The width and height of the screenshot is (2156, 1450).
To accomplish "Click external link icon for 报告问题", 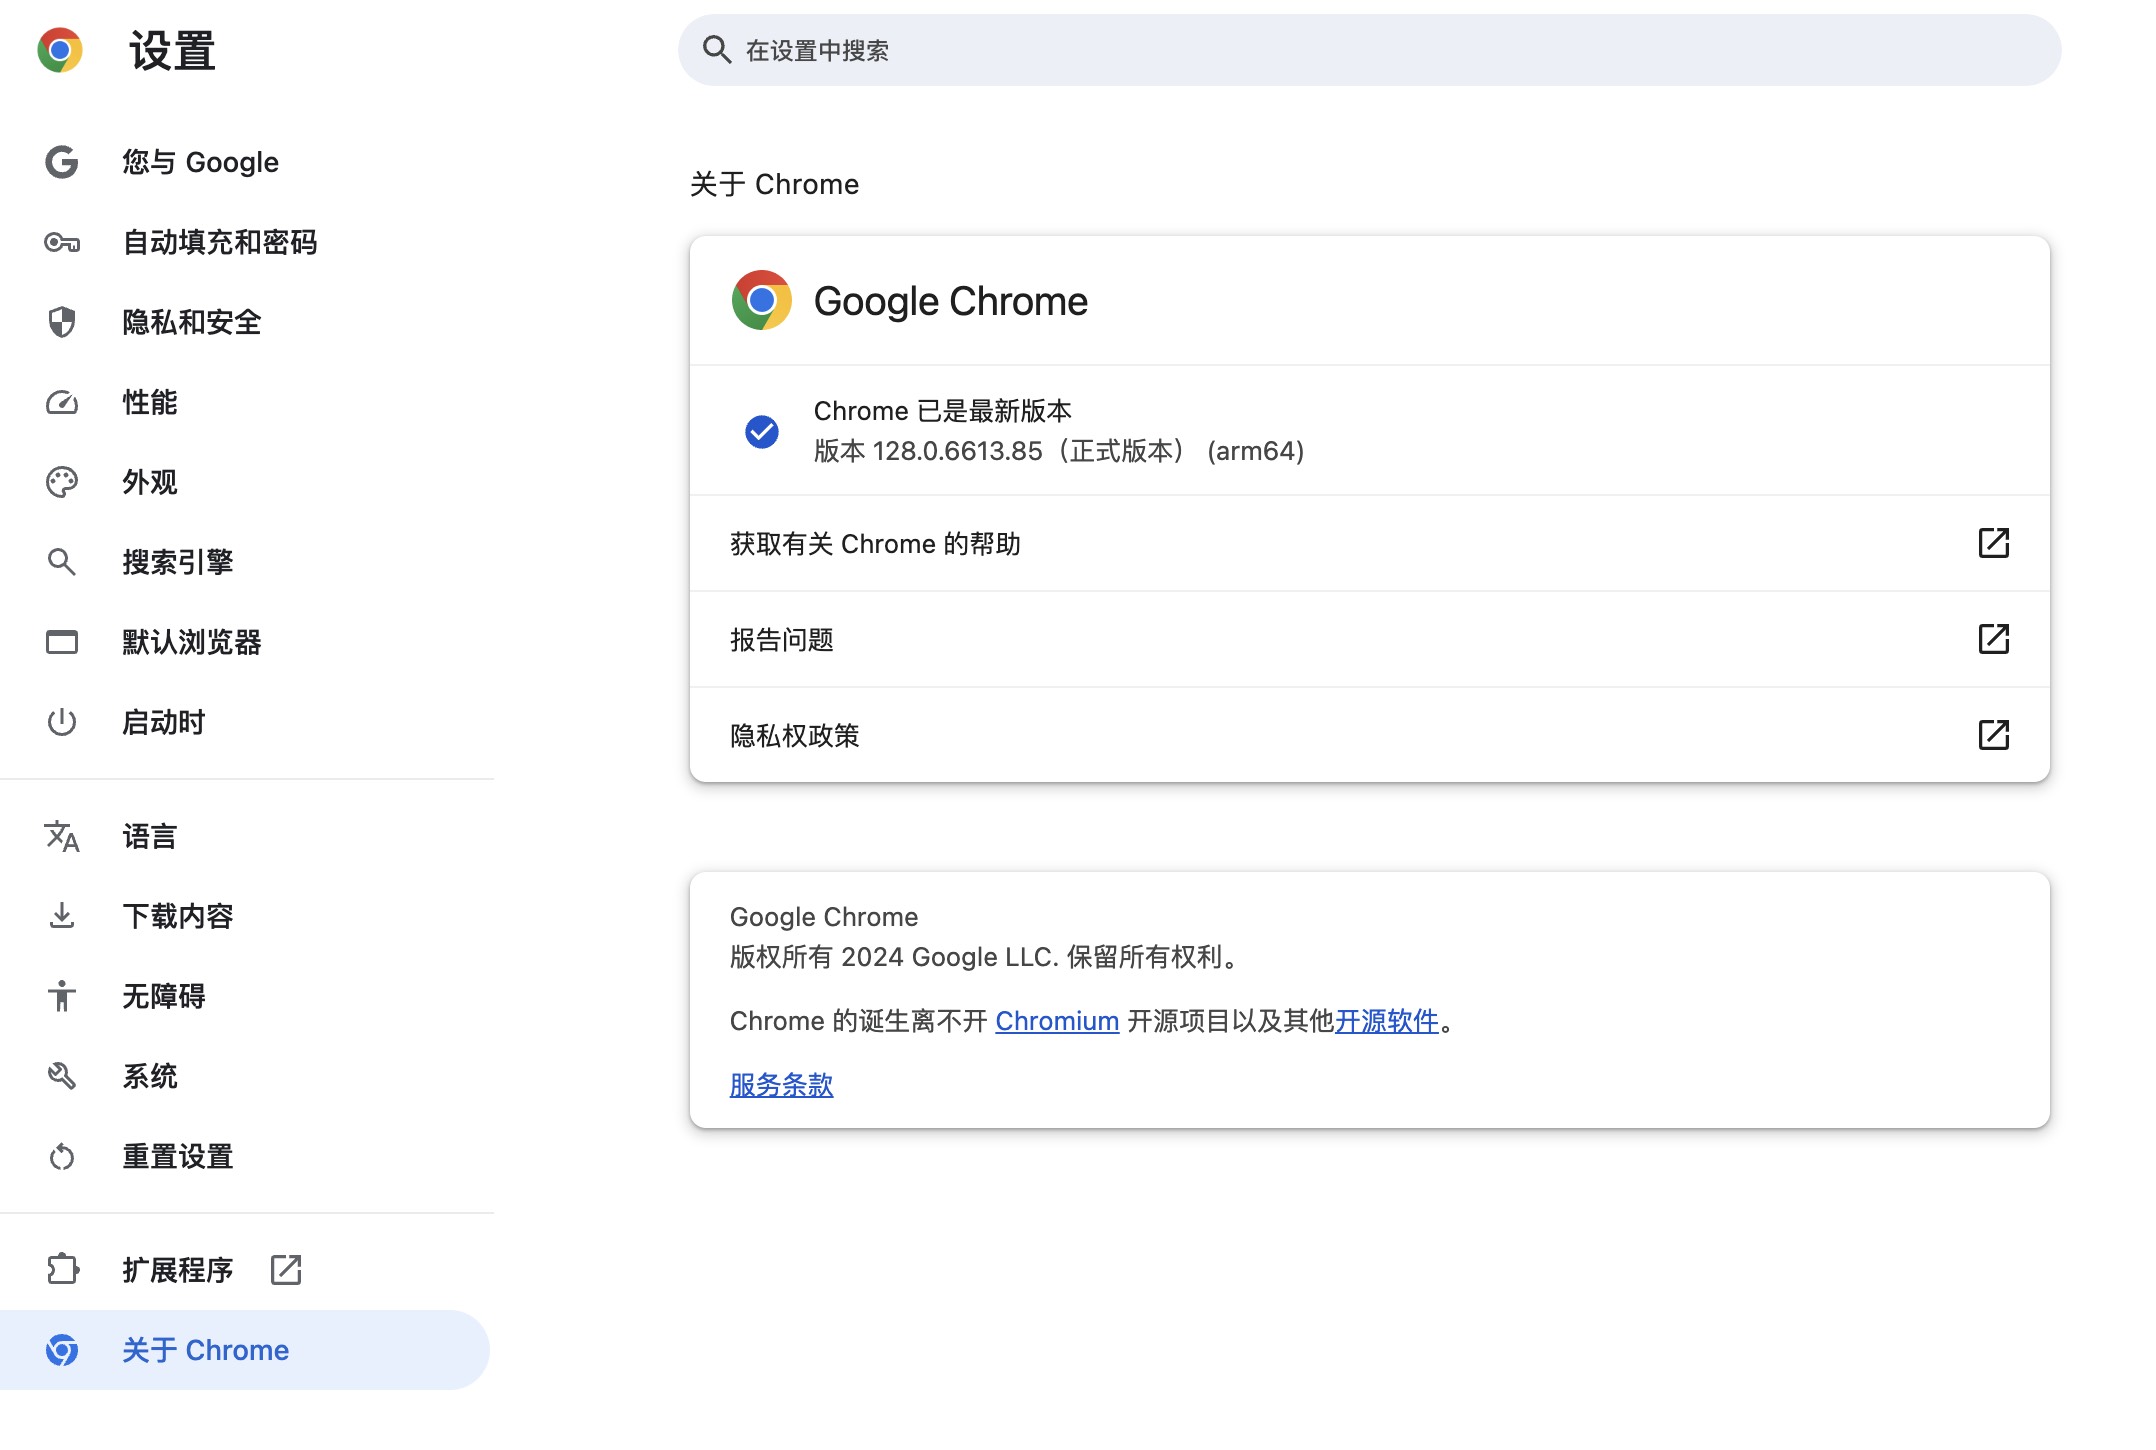I will (1993, 639).
